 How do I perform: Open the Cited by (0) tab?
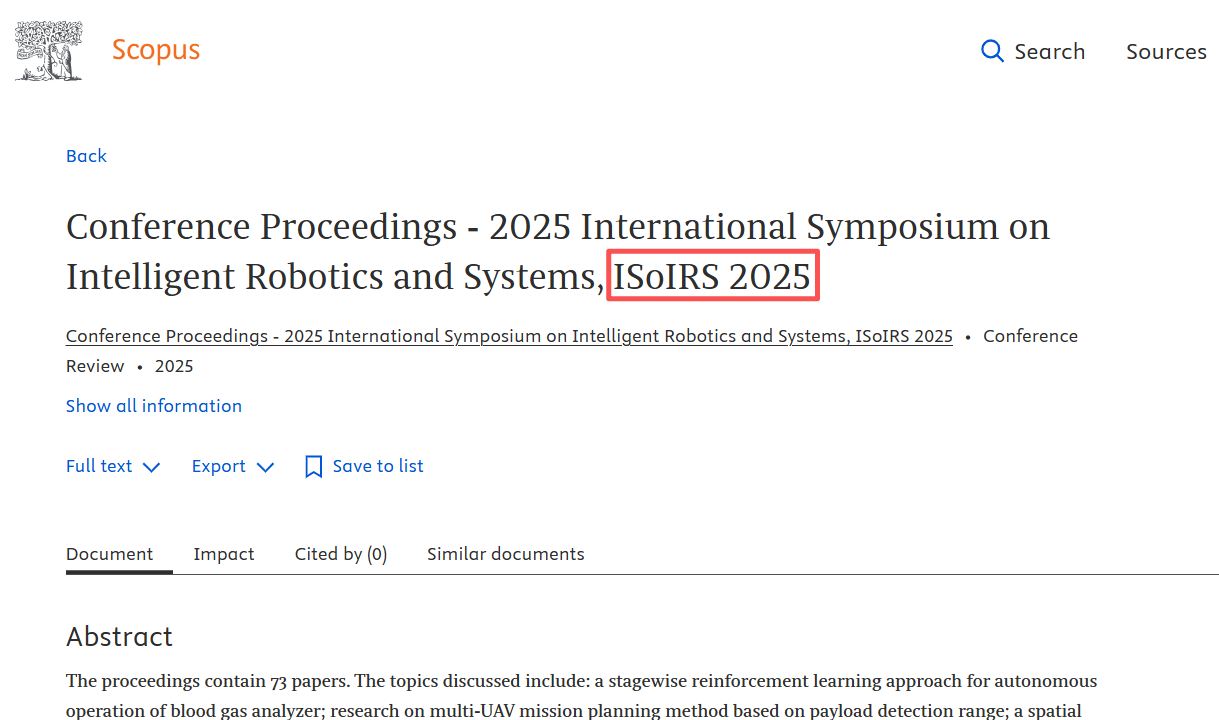[x=341, y=554]
